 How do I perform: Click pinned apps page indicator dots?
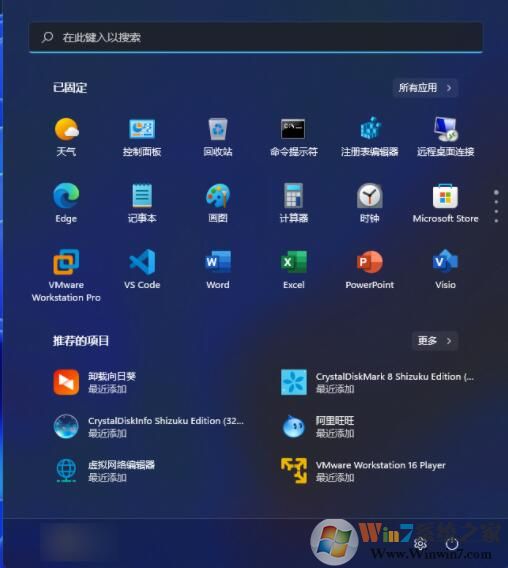pos(496,206)
